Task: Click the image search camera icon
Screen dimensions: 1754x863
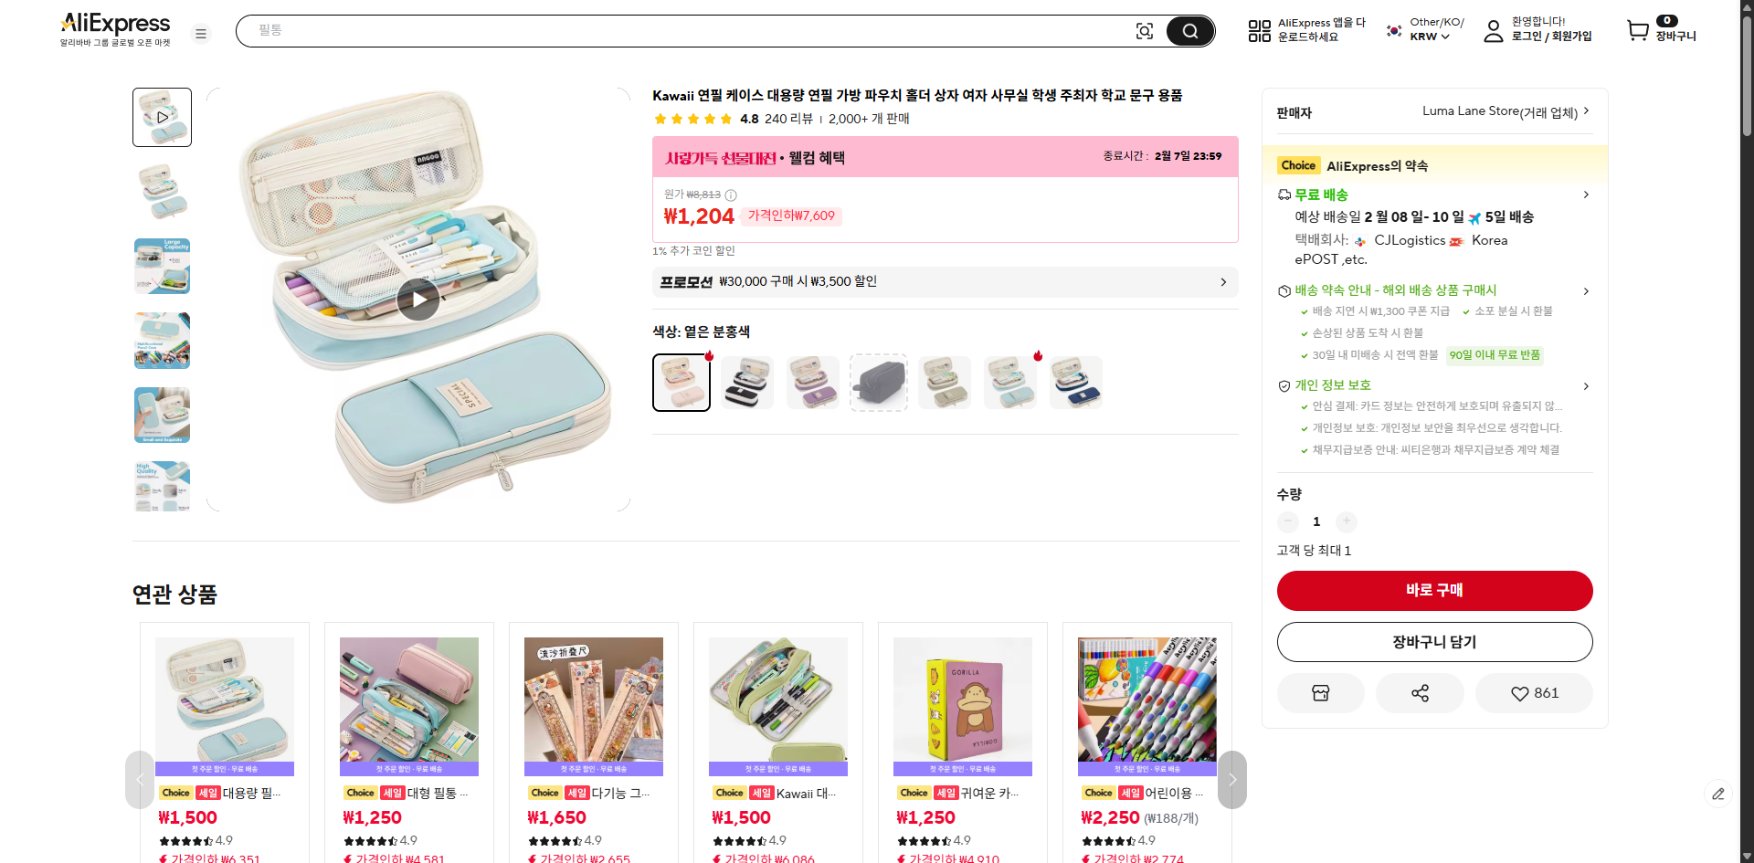Action: point(1144,31)
